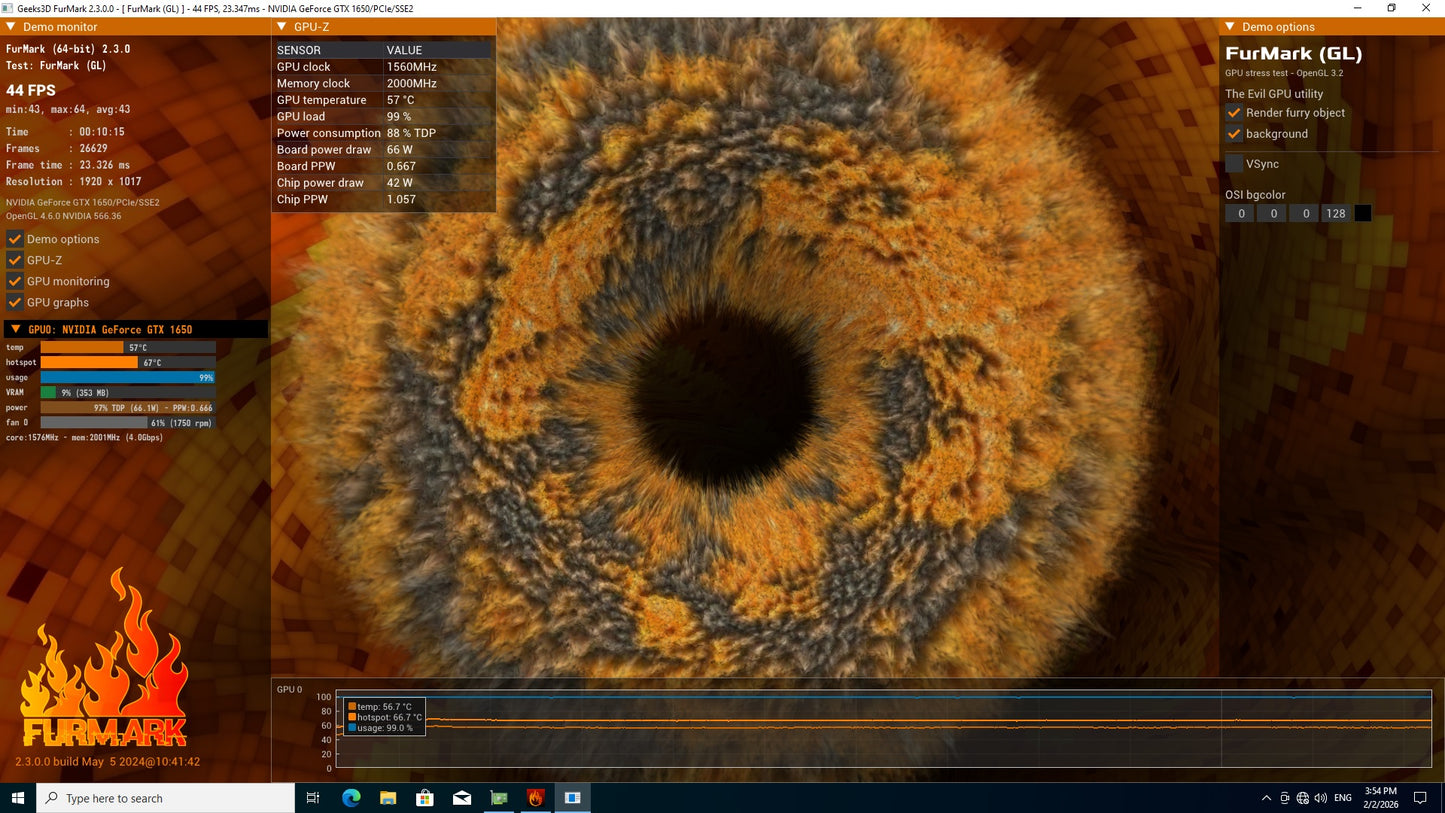Enable the VSync checkbox
This screenshot has width=1445, height=813.
[x=1234, y=164]
